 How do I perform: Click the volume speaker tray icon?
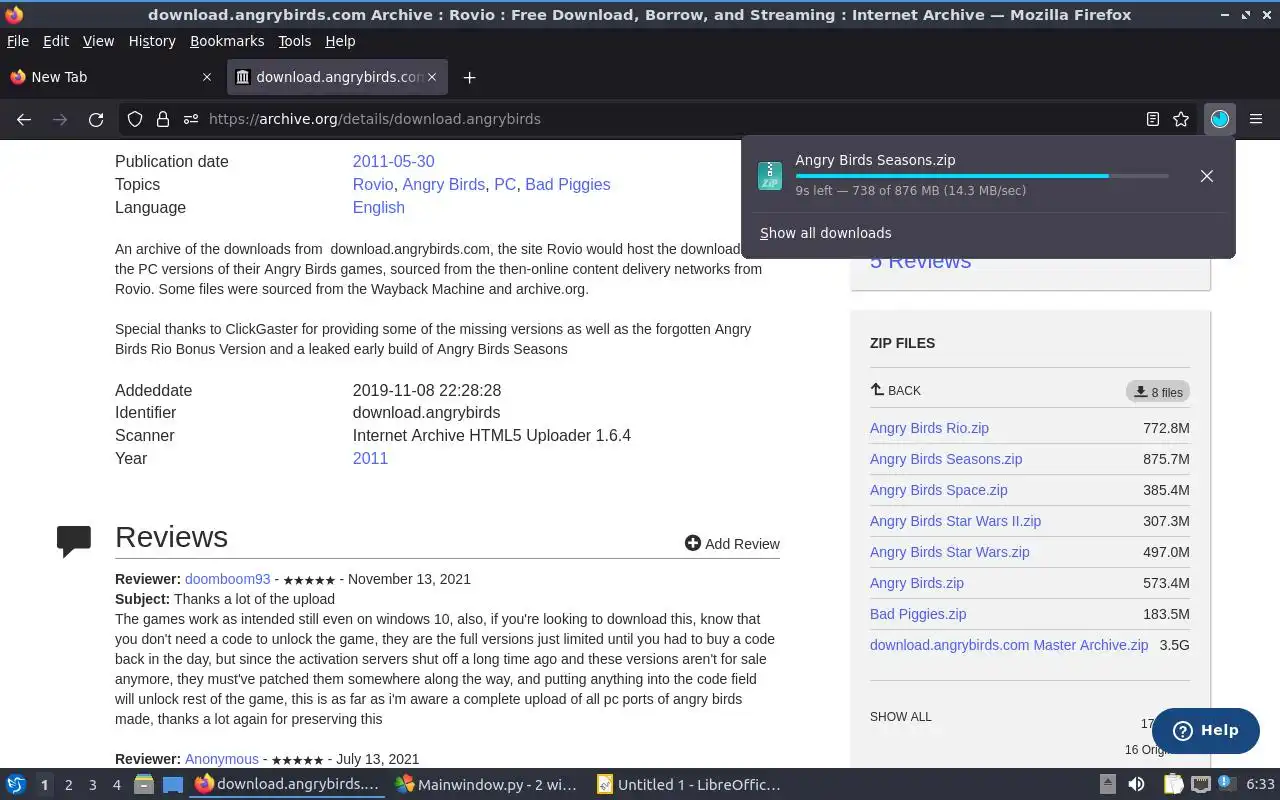pyautogui.click(x=1136, y=785)
